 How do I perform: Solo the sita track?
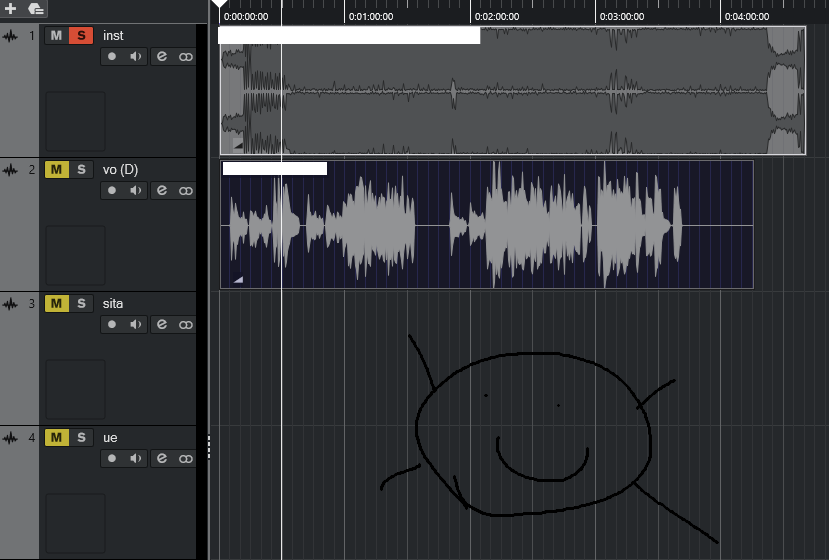coord(81,303)
